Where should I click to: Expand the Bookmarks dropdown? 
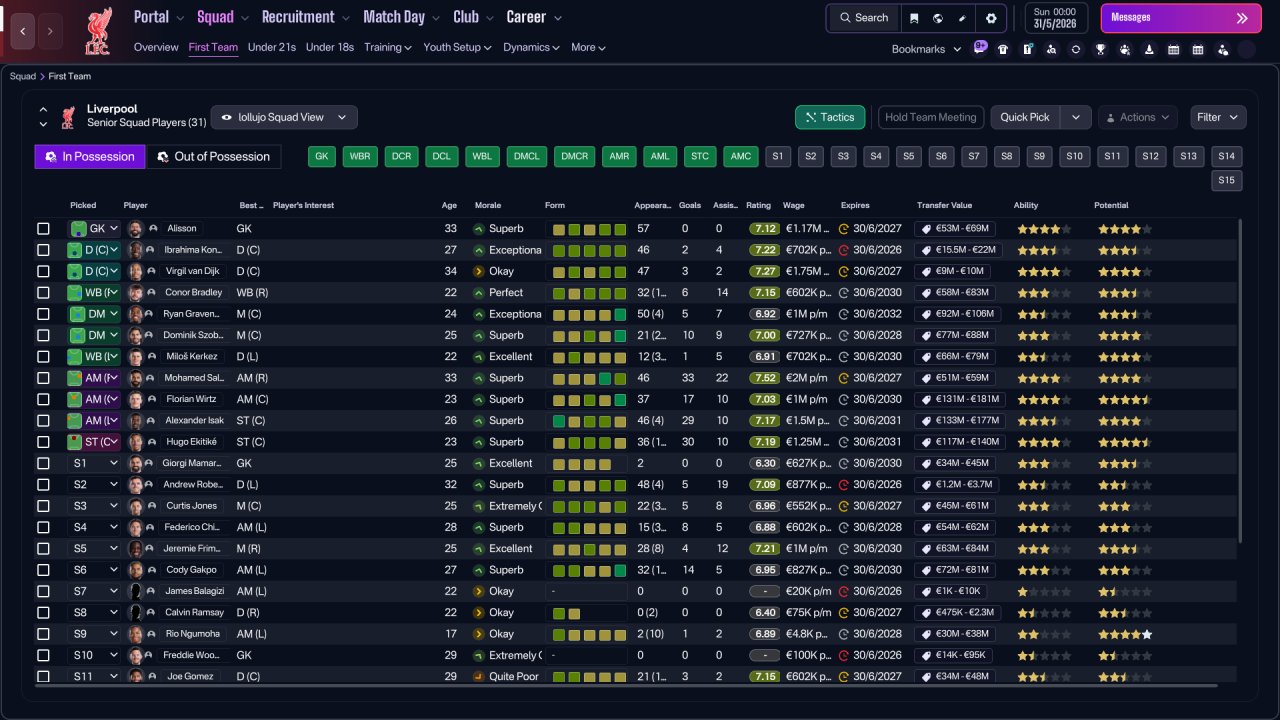click(x=926, y=49)
